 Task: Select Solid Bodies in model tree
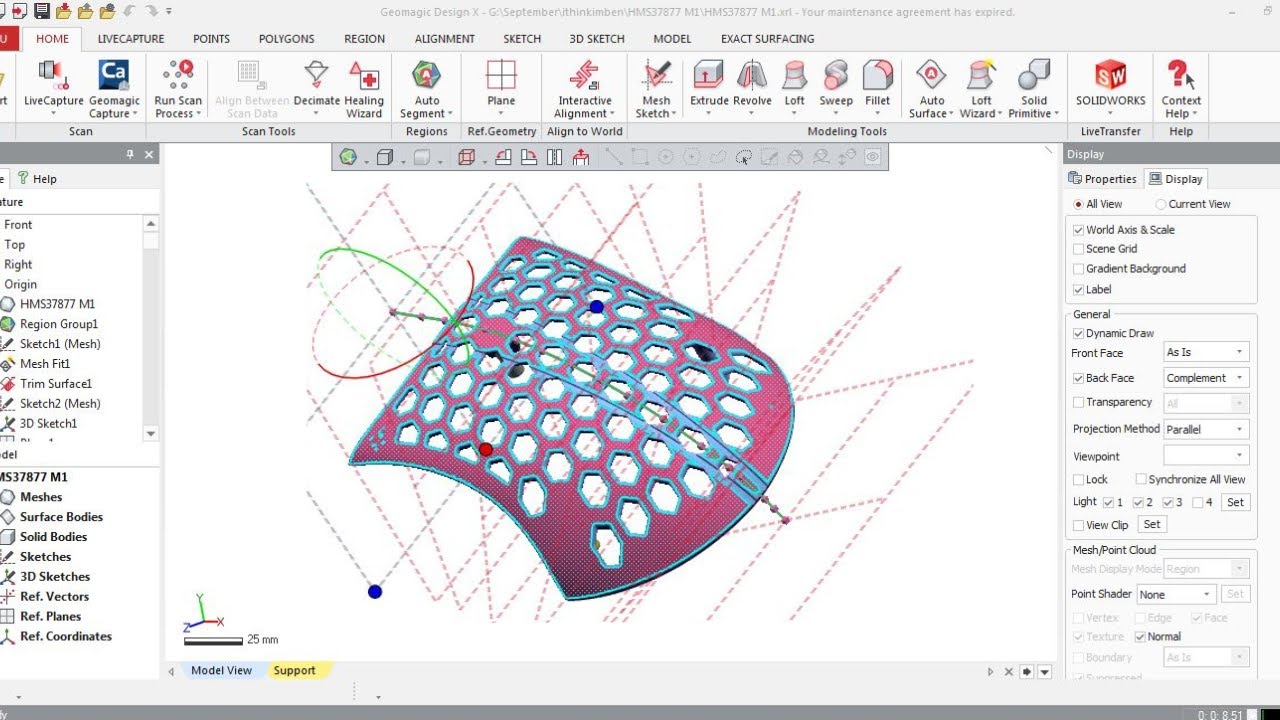[54, 537]
